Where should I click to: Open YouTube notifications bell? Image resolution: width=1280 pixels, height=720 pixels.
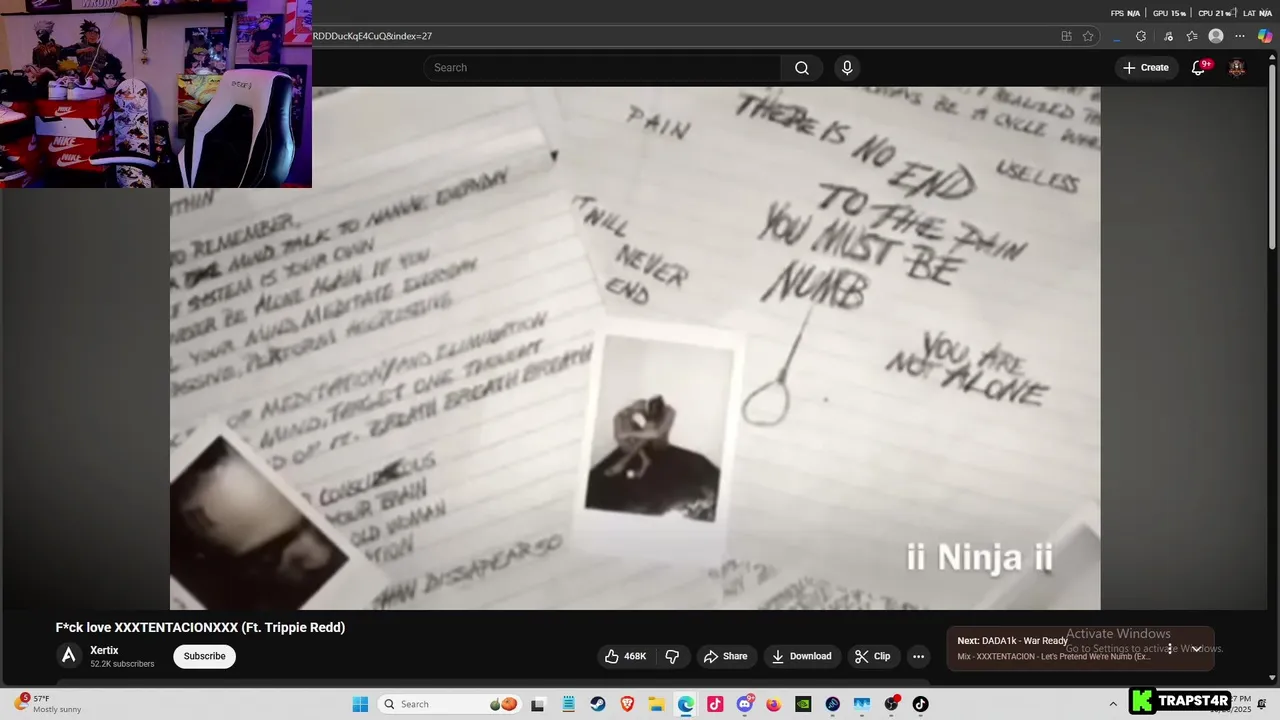[x=1198, y=68]
